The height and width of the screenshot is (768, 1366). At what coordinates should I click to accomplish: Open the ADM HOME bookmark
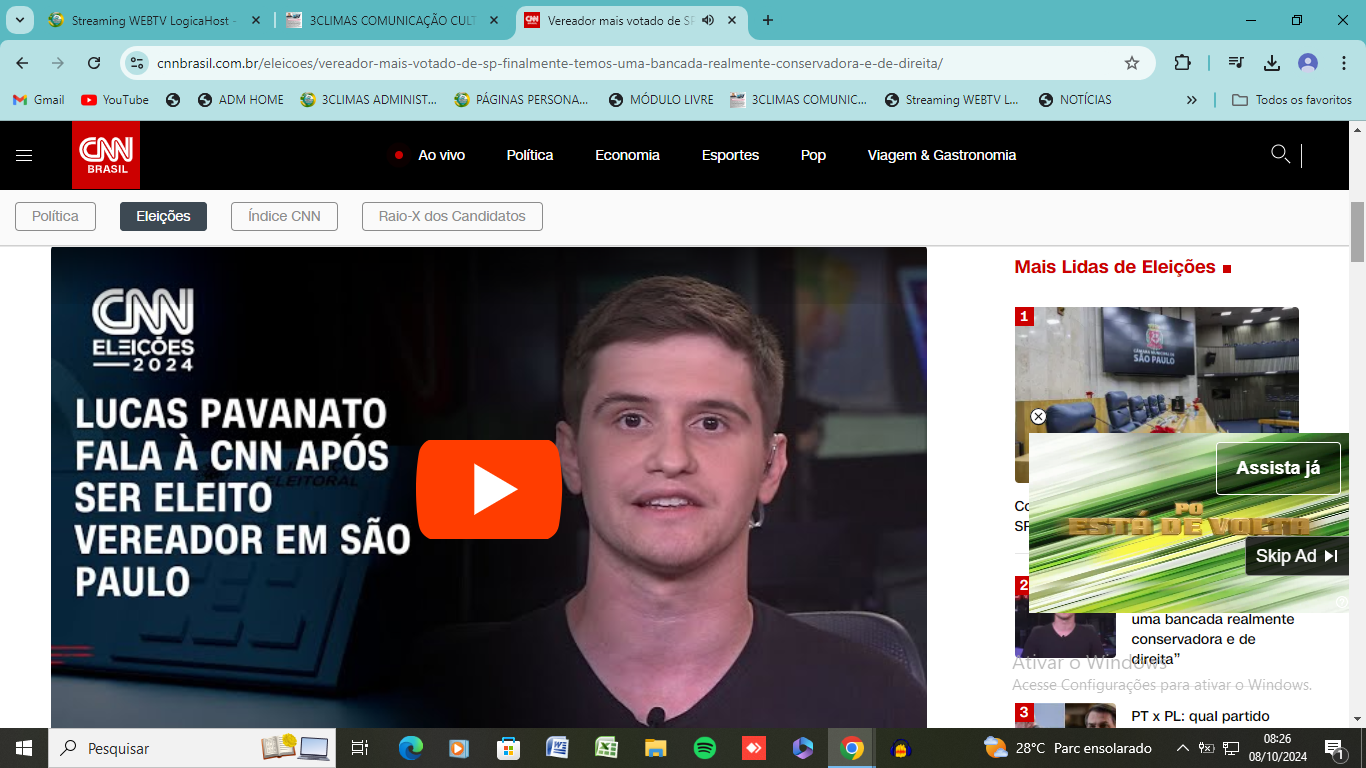coord(241,100)
